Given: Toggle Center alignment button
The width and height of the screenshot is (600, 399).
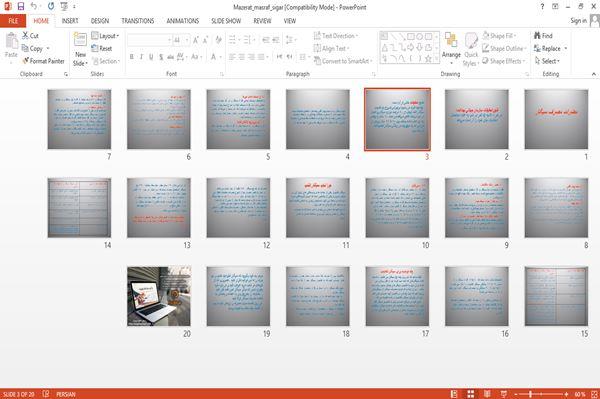Looking at the screenshot, I should click(x=241, y=57).
